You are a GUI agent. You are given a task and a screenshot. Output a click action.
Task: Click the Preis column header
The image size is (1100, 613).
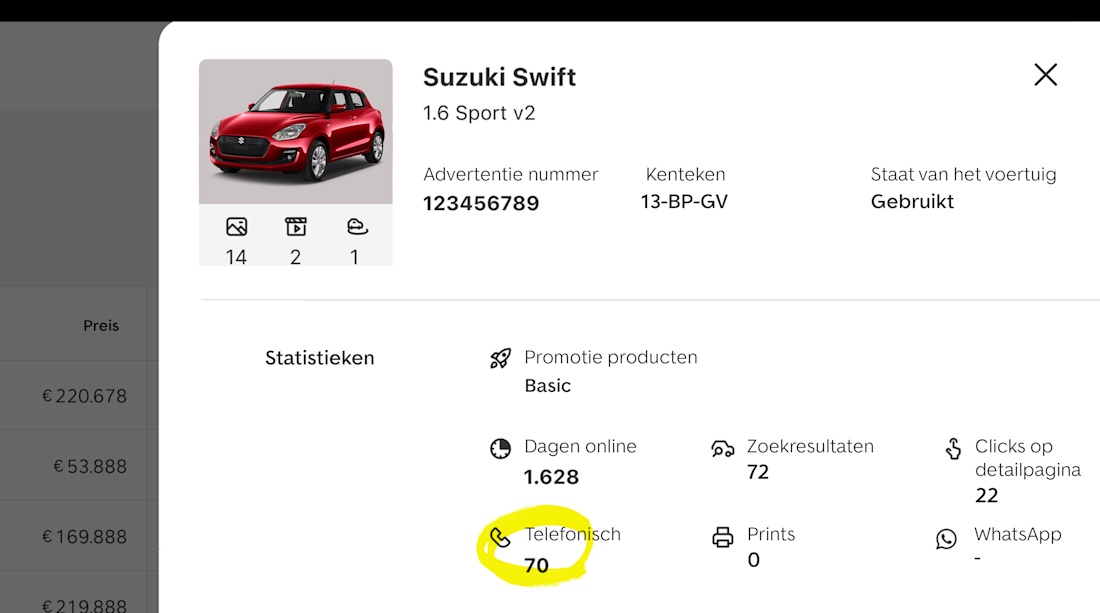[x=101, y=325]
